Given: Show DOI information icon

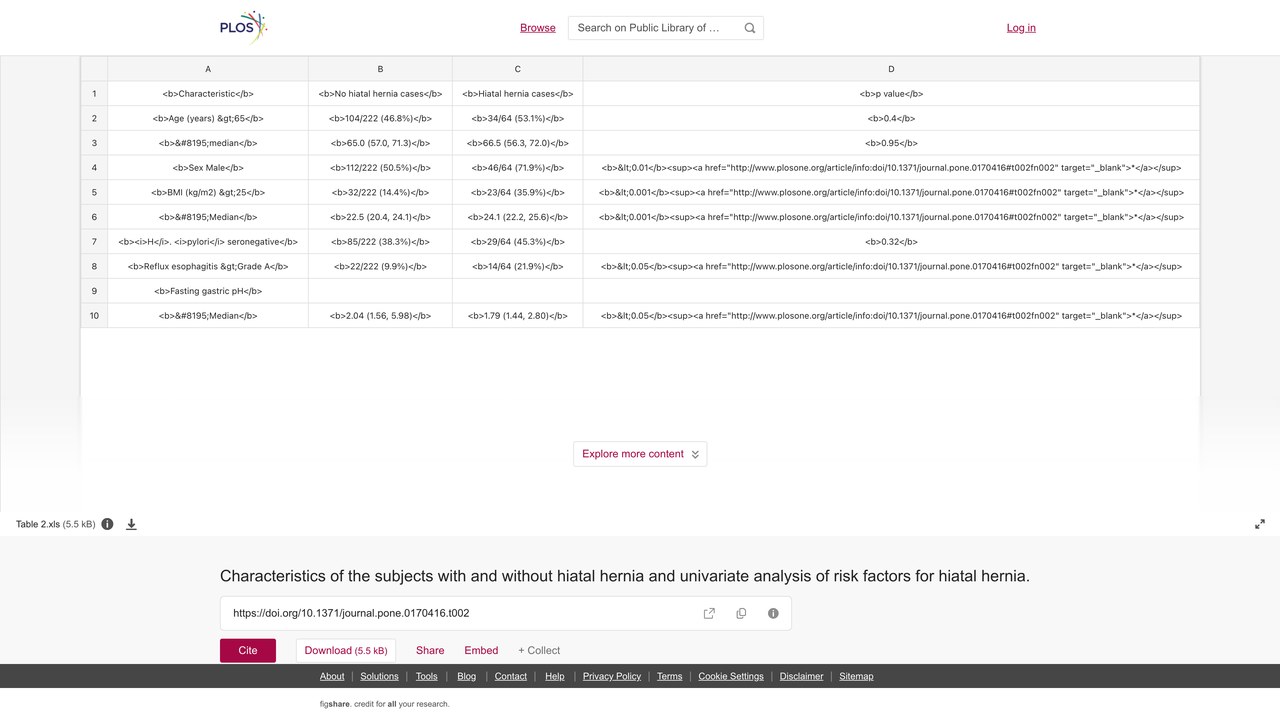Looking at the screenshot, I should coord(773,613).
